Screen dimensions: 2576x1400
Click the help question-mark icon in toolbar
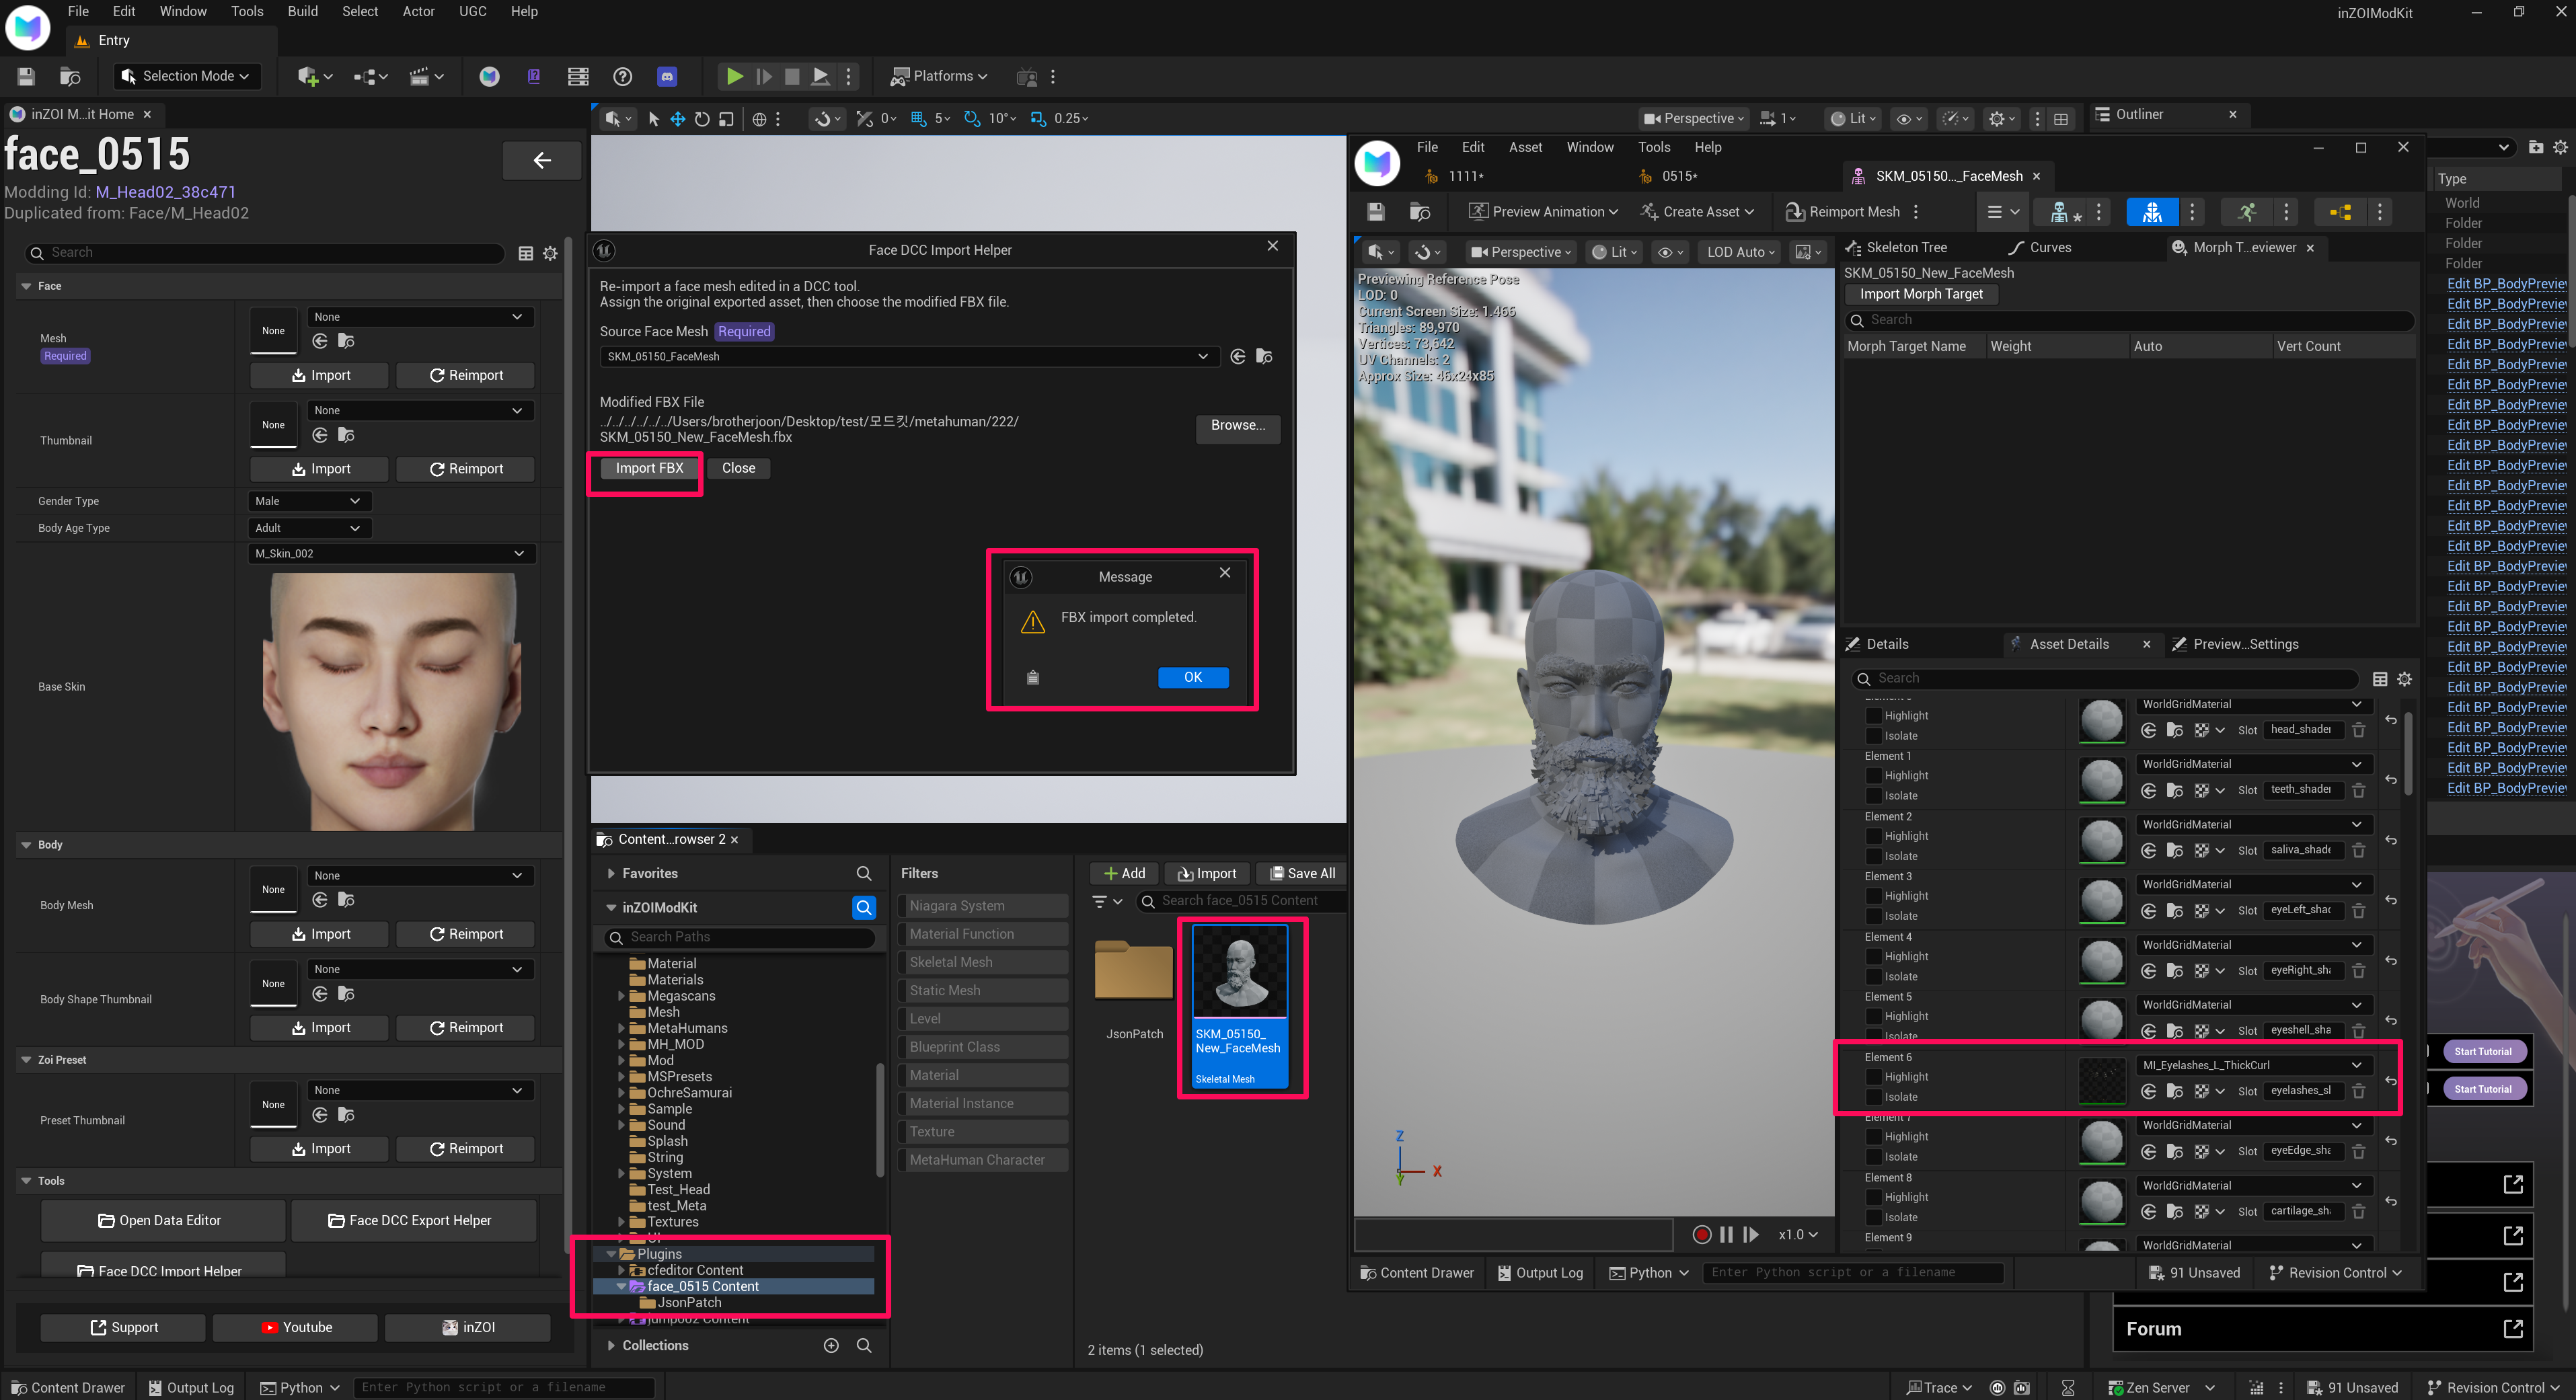[622, 76]
